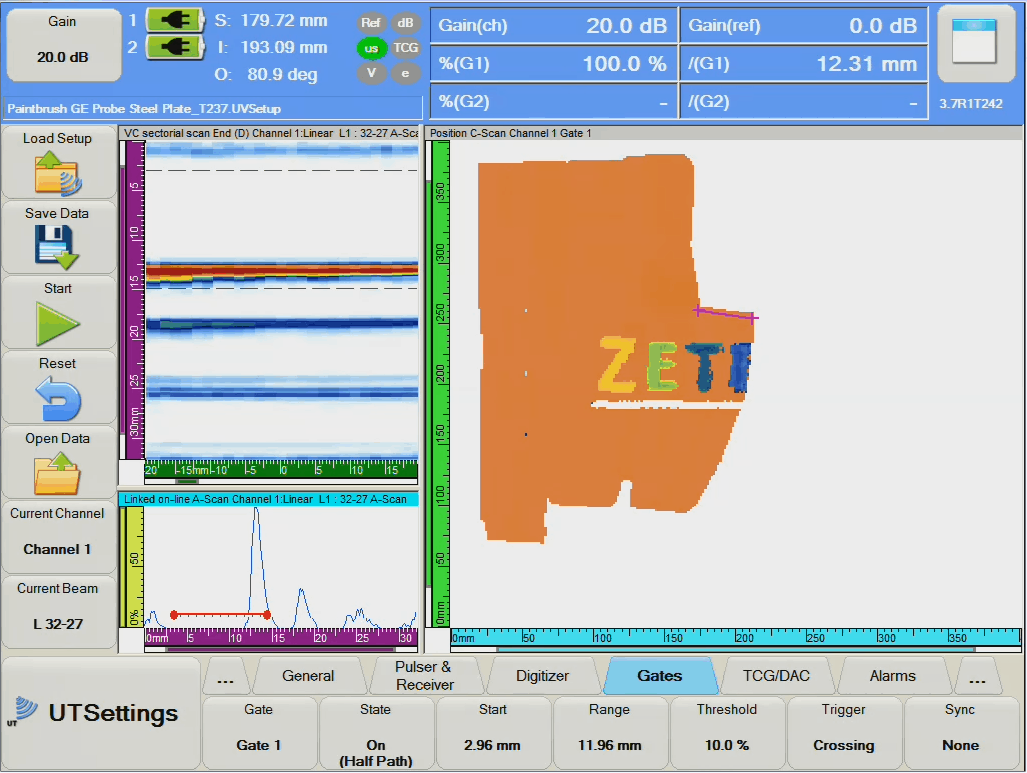Click the Current Channel 1 button
1027x773 pixels.
click(58, 537)
